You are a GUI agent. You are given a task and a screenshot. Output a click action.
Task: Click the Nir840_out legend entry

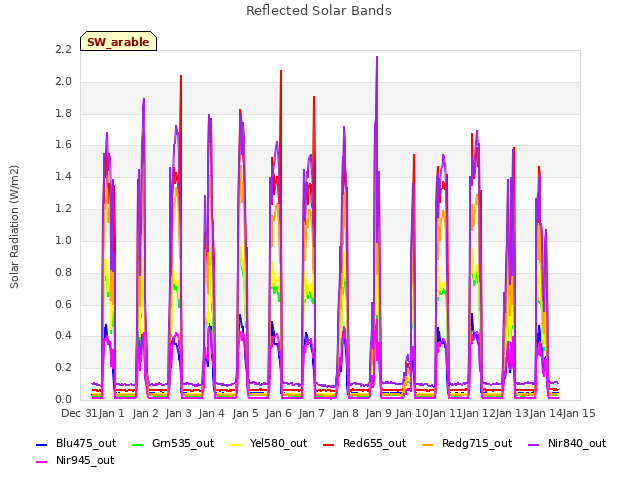(x=567, y=444)
